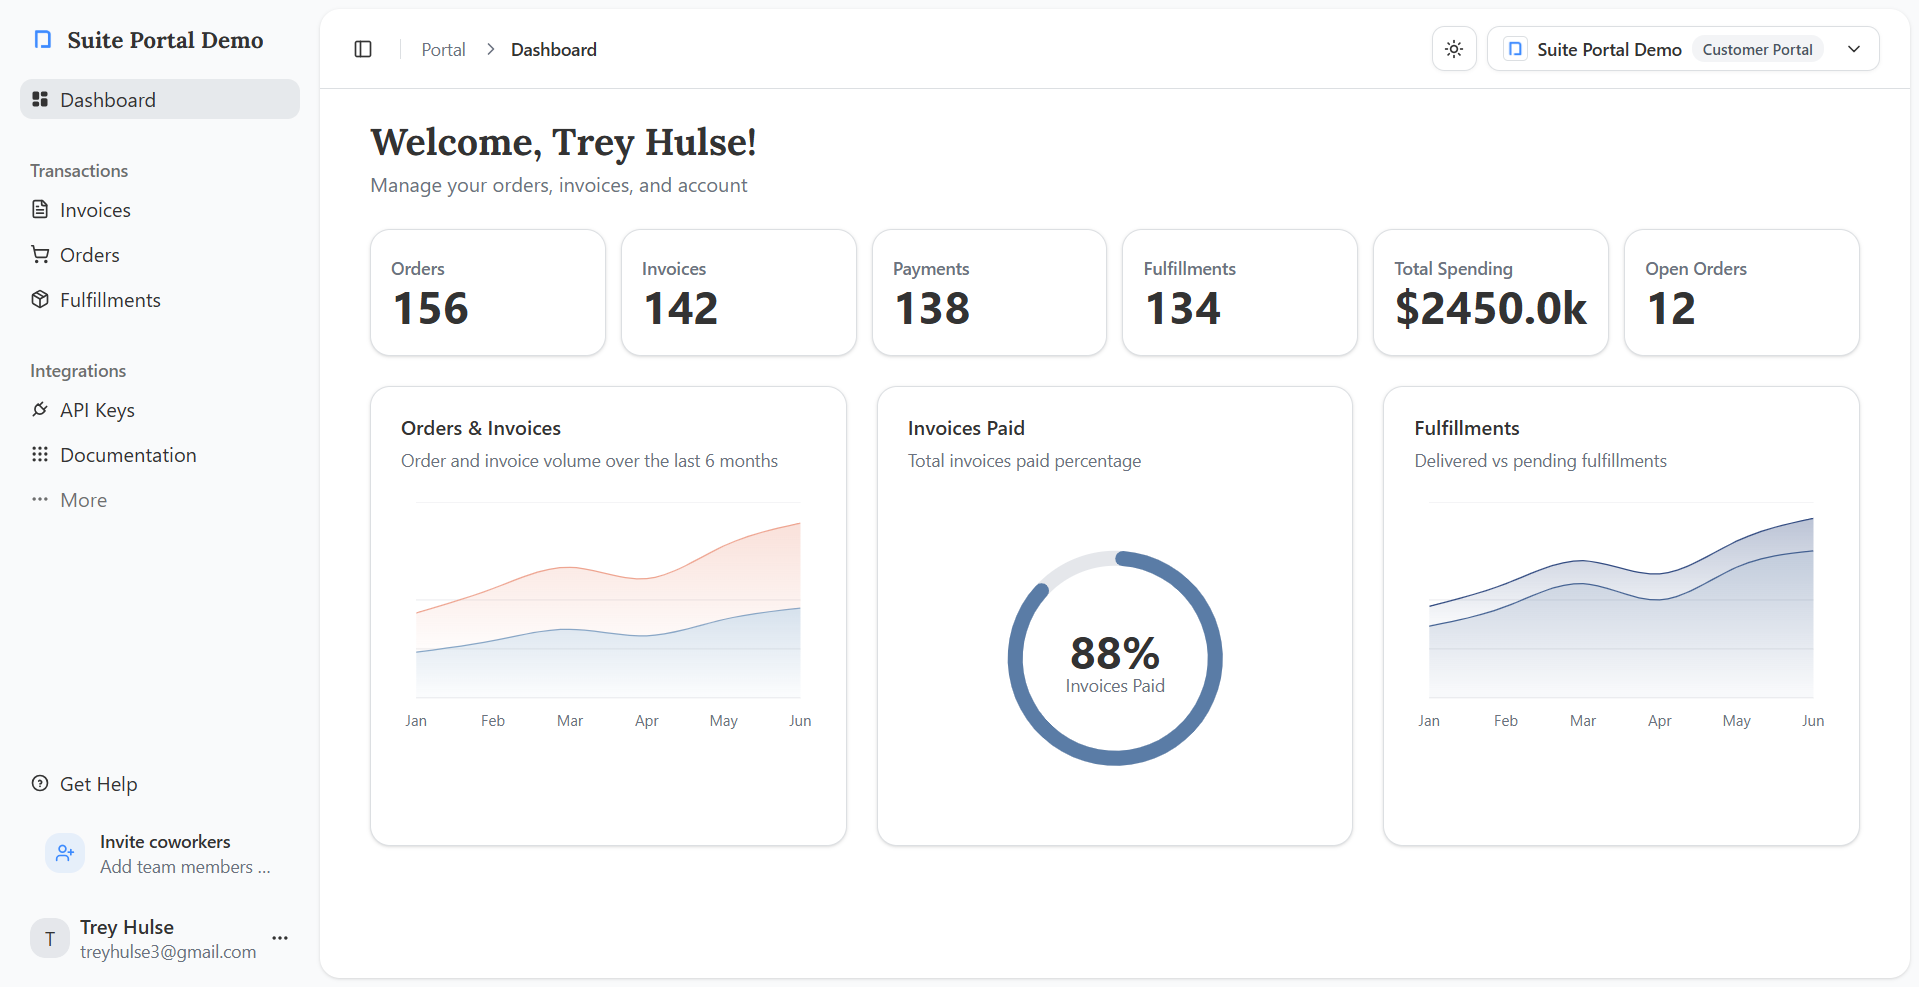This screenshot has height=987, width=1919.
Task: Open More via the ellipsis icon
Action: [x=40, y=499]
